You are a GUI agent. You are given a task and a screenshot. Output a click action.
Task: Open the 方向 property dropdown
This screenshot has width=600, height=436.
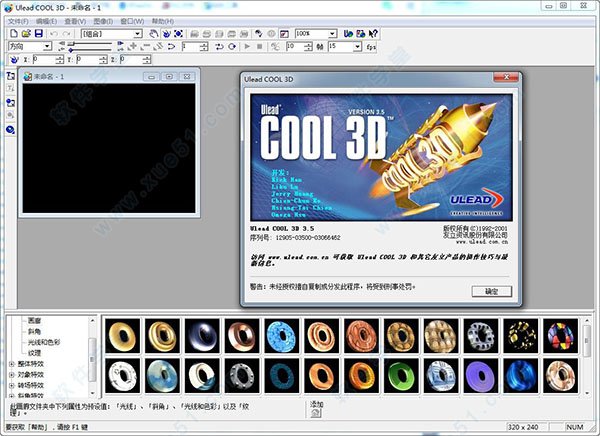point(47,47)
